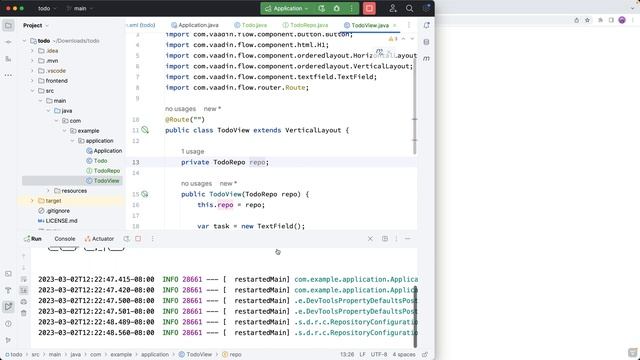The height and width of the screenshot is (360, 640).
Task: Select Application class in project tree
Action: pos(104,151)
